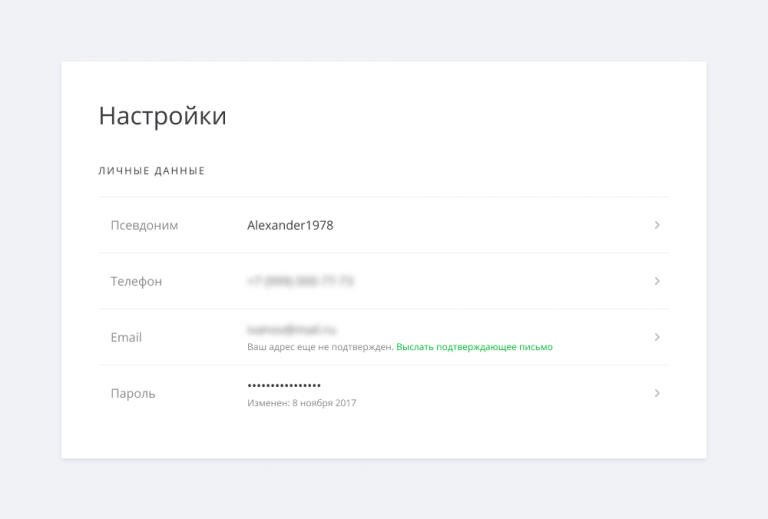
Task: Click the unconfirmed address notice text
Action: [320, 347]
